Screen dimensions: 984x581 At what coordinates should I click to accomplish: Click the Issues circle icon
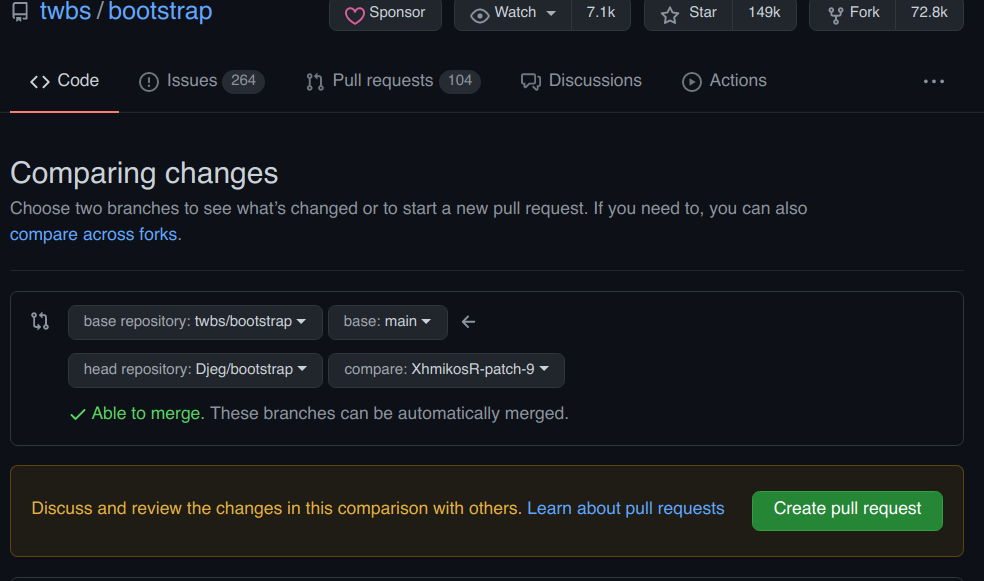[x=149, y=82]
